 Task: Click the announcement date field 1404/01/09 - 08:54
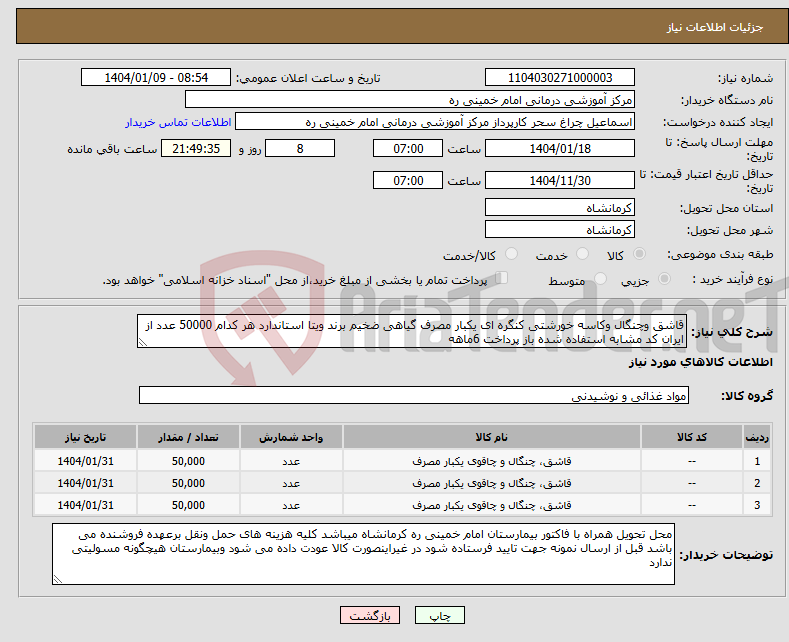pos(156,77)
